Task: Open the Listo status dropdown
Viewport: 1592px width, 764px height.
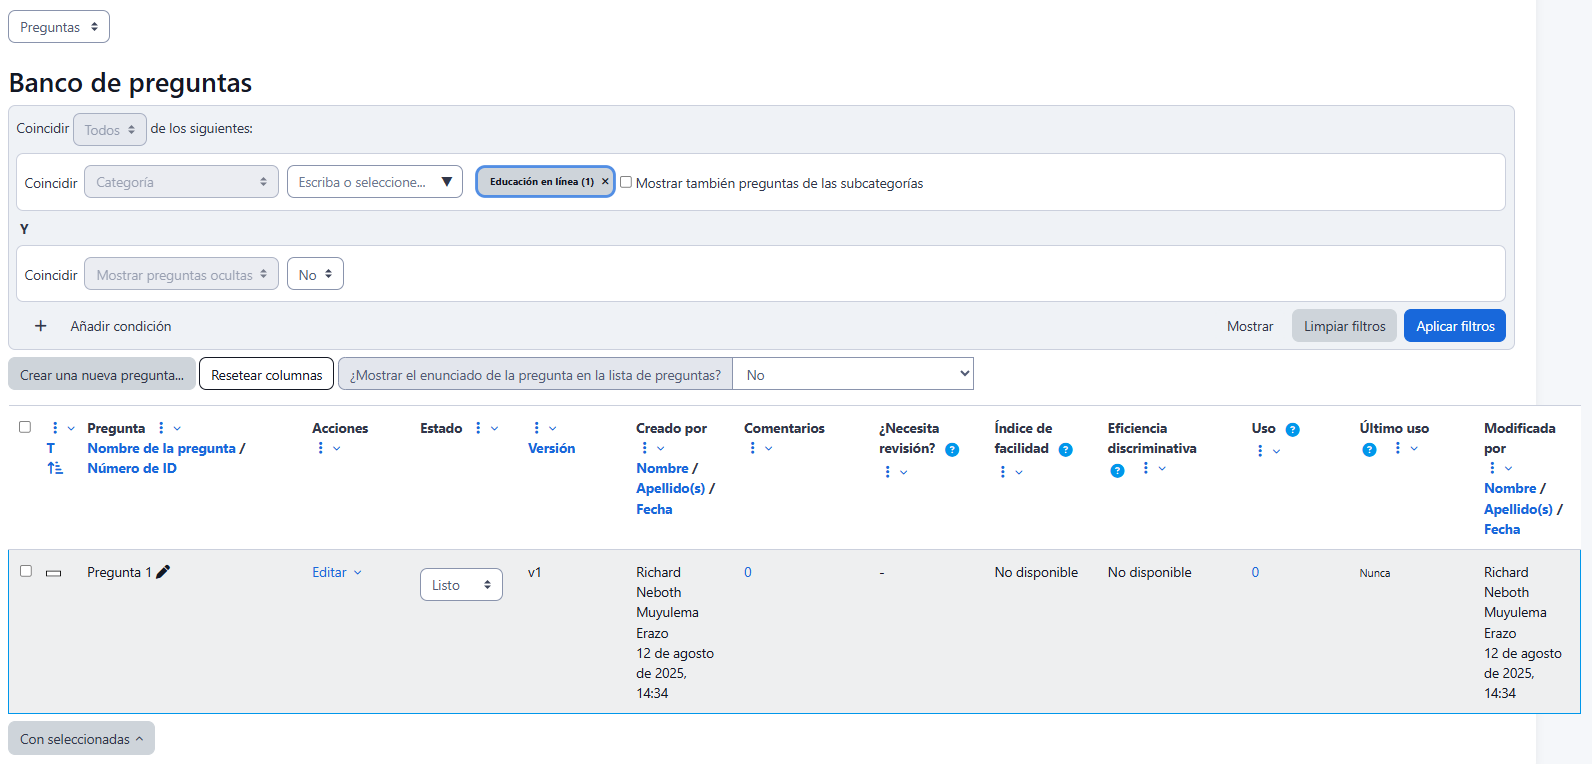Action: pos(461,585)
